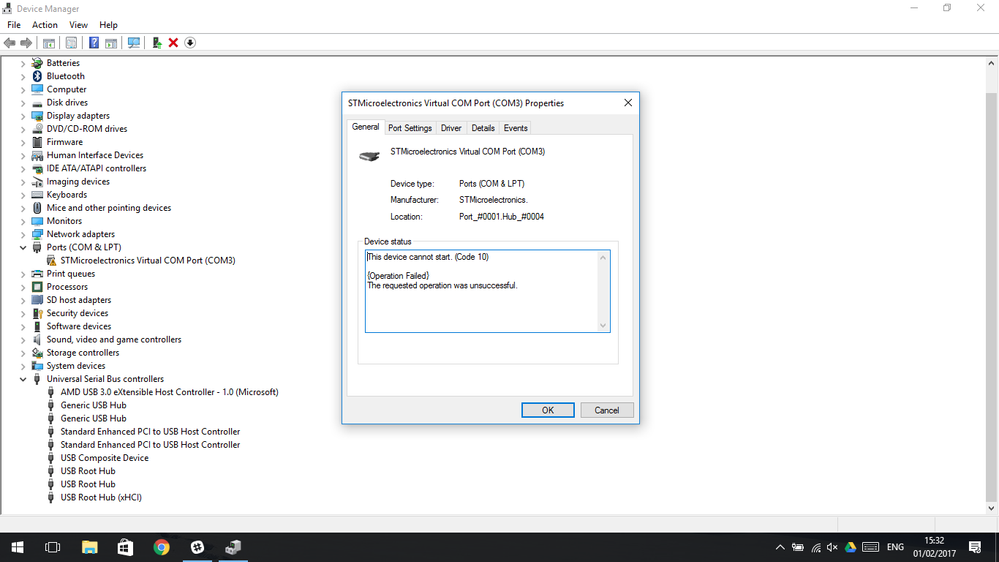Click the Security devices key icon
Screen dimensions: 999x562
37,313
